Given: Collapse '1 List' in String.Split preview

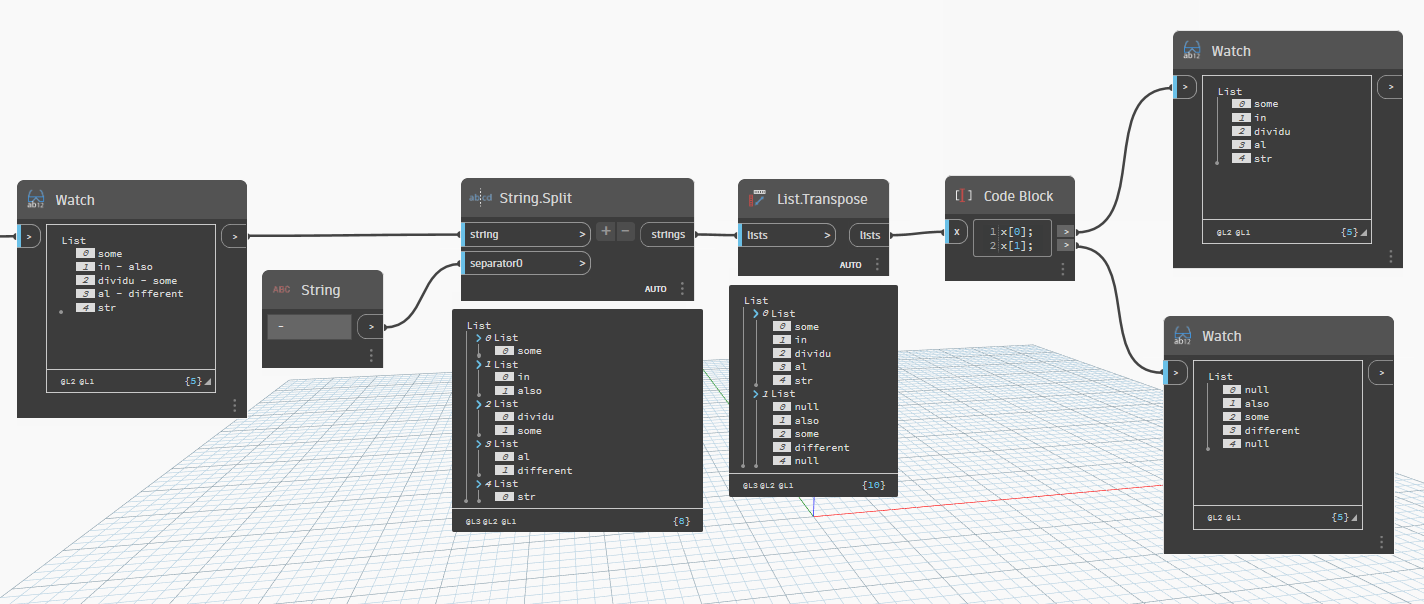Looking at the screenshot, I should pos(479,365).
